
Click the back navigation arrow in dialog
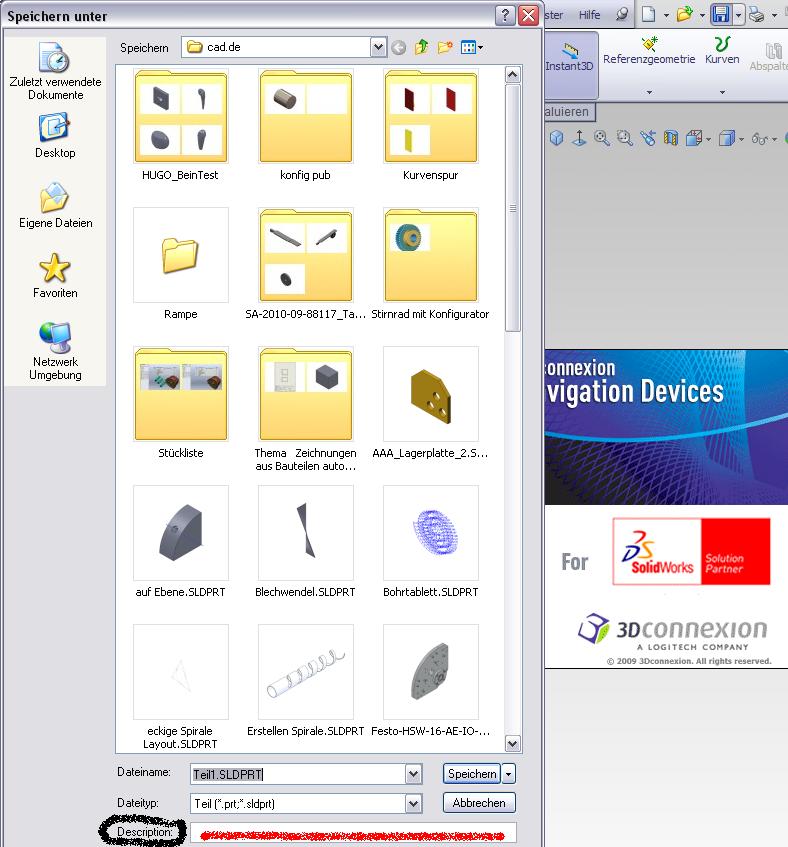[x=399, y=48]
